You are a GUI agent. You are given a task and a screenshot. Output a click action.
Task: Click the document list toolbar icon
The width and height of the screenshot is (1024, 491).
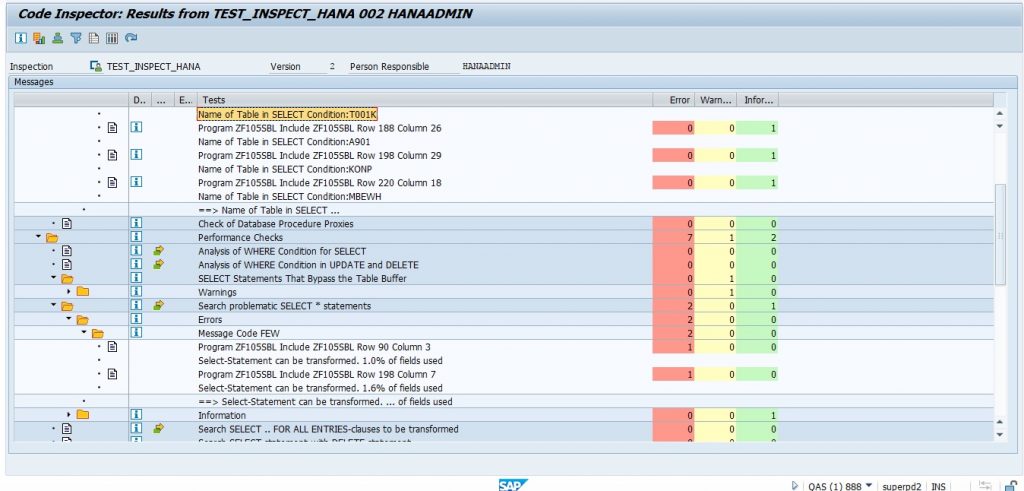[x=94, y=39]
